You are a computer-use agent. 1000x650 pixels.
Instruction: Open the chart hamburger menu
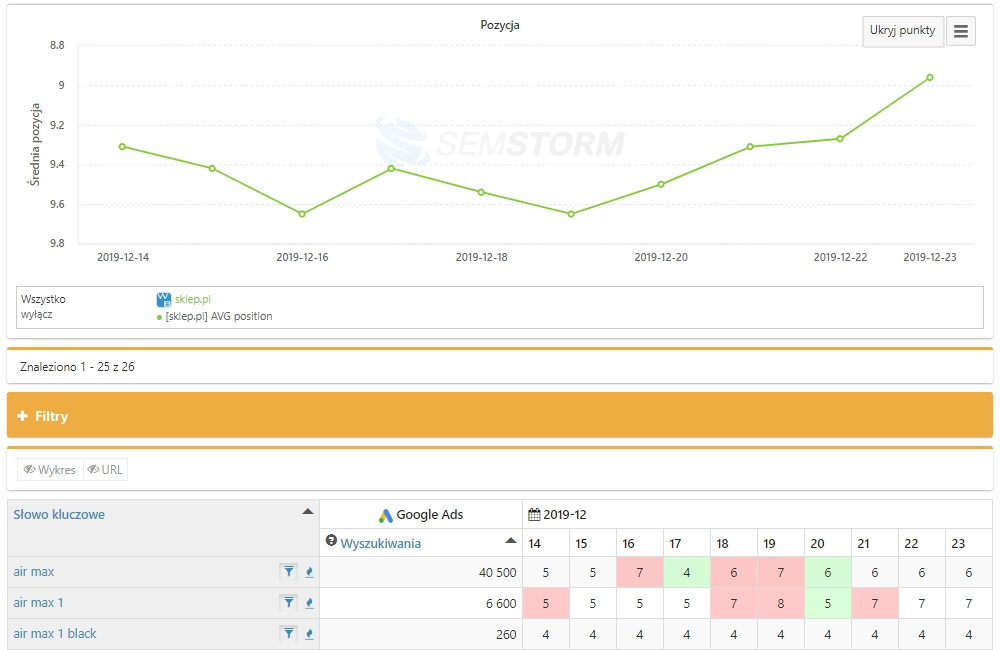pyautogui.click(x=961, y=31)
